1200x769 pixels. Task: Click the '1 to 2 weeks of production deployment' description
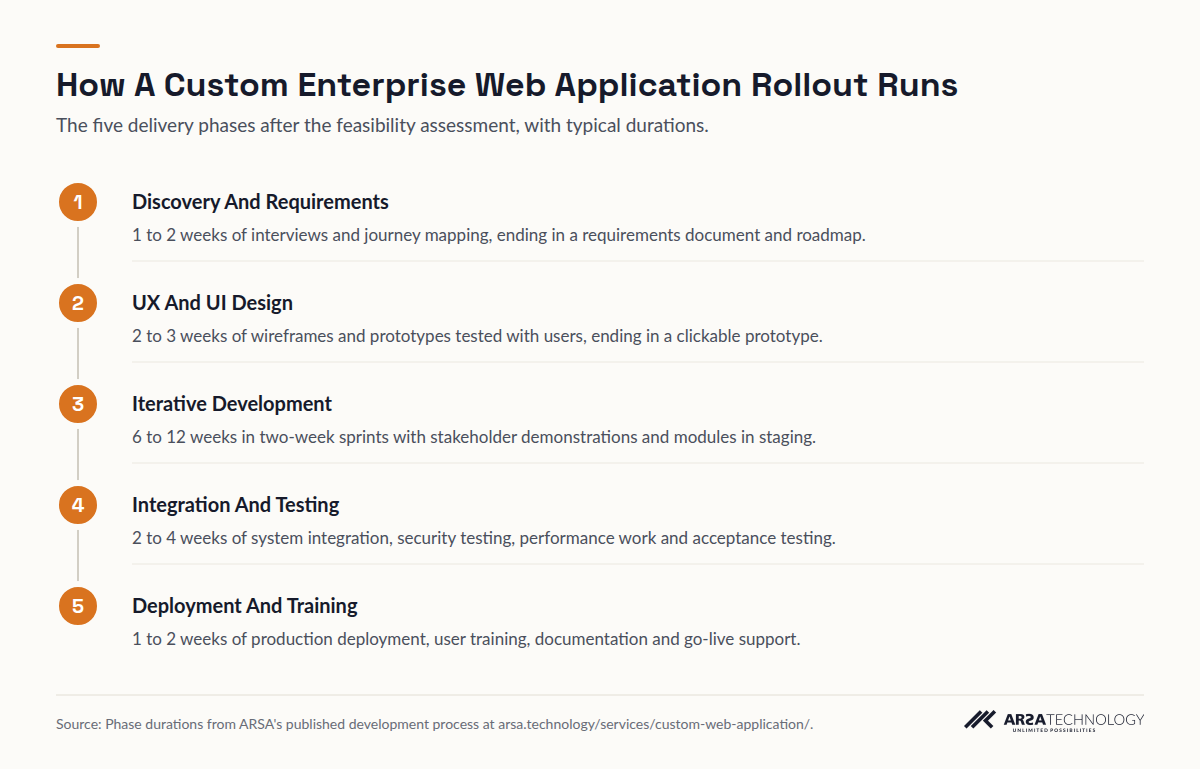(466, 639)
